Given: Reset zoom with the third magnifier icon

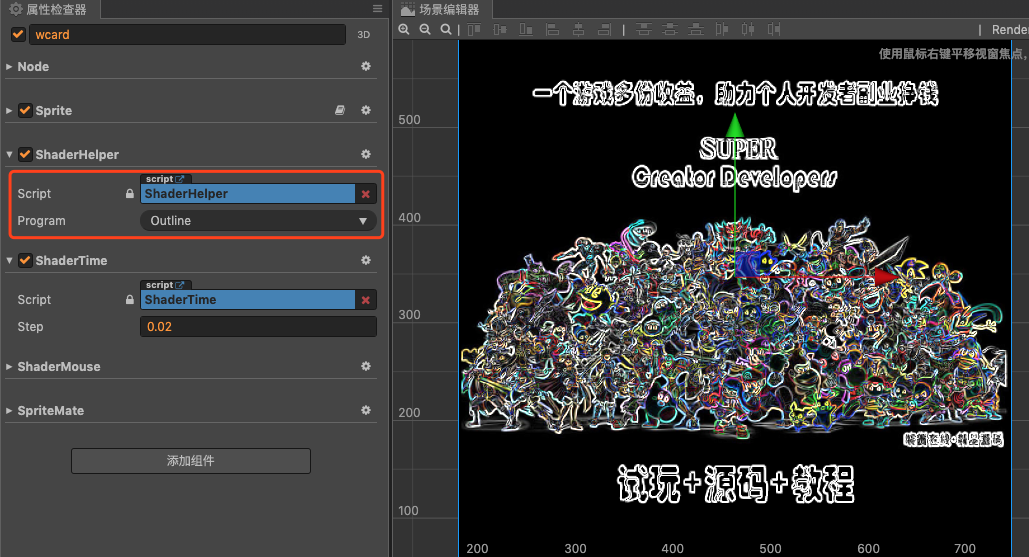Looking at the screenshot, I should (445, 30).
